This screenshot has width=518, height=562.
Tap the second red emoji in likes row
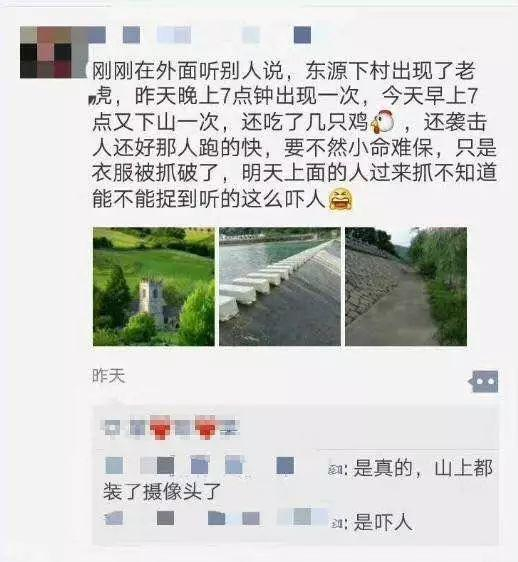pyautogui.click(x=205, y=427)
